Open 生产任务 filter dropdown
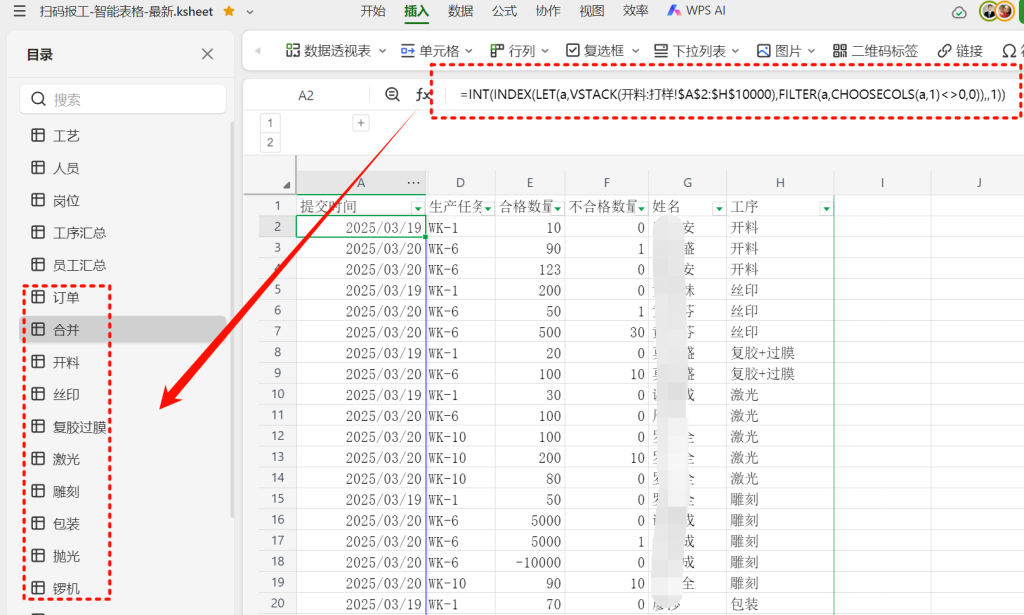The width and height of the screenshot is (1024, 615). coord(488,208)
